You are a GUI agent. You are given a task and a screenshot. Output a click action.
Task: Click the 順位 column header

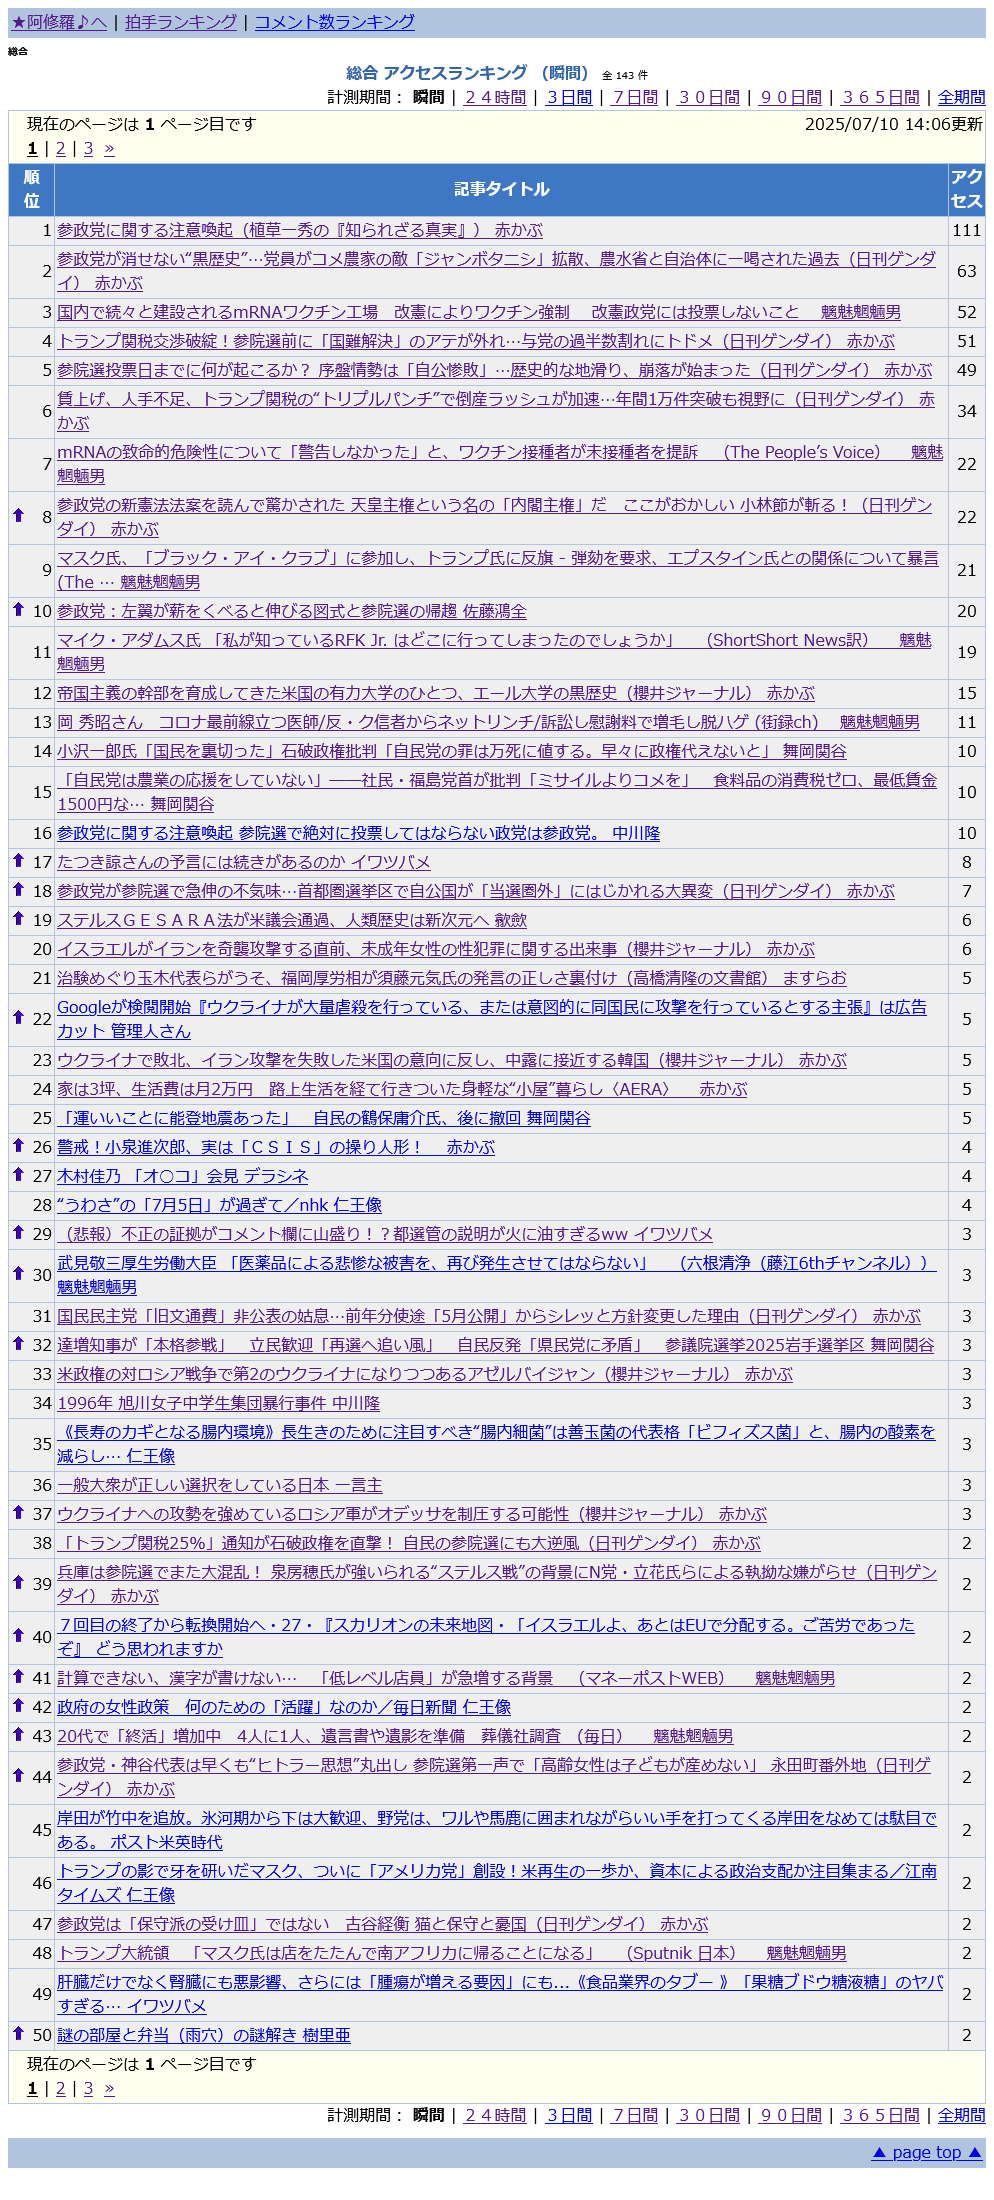tap(32, 189)
